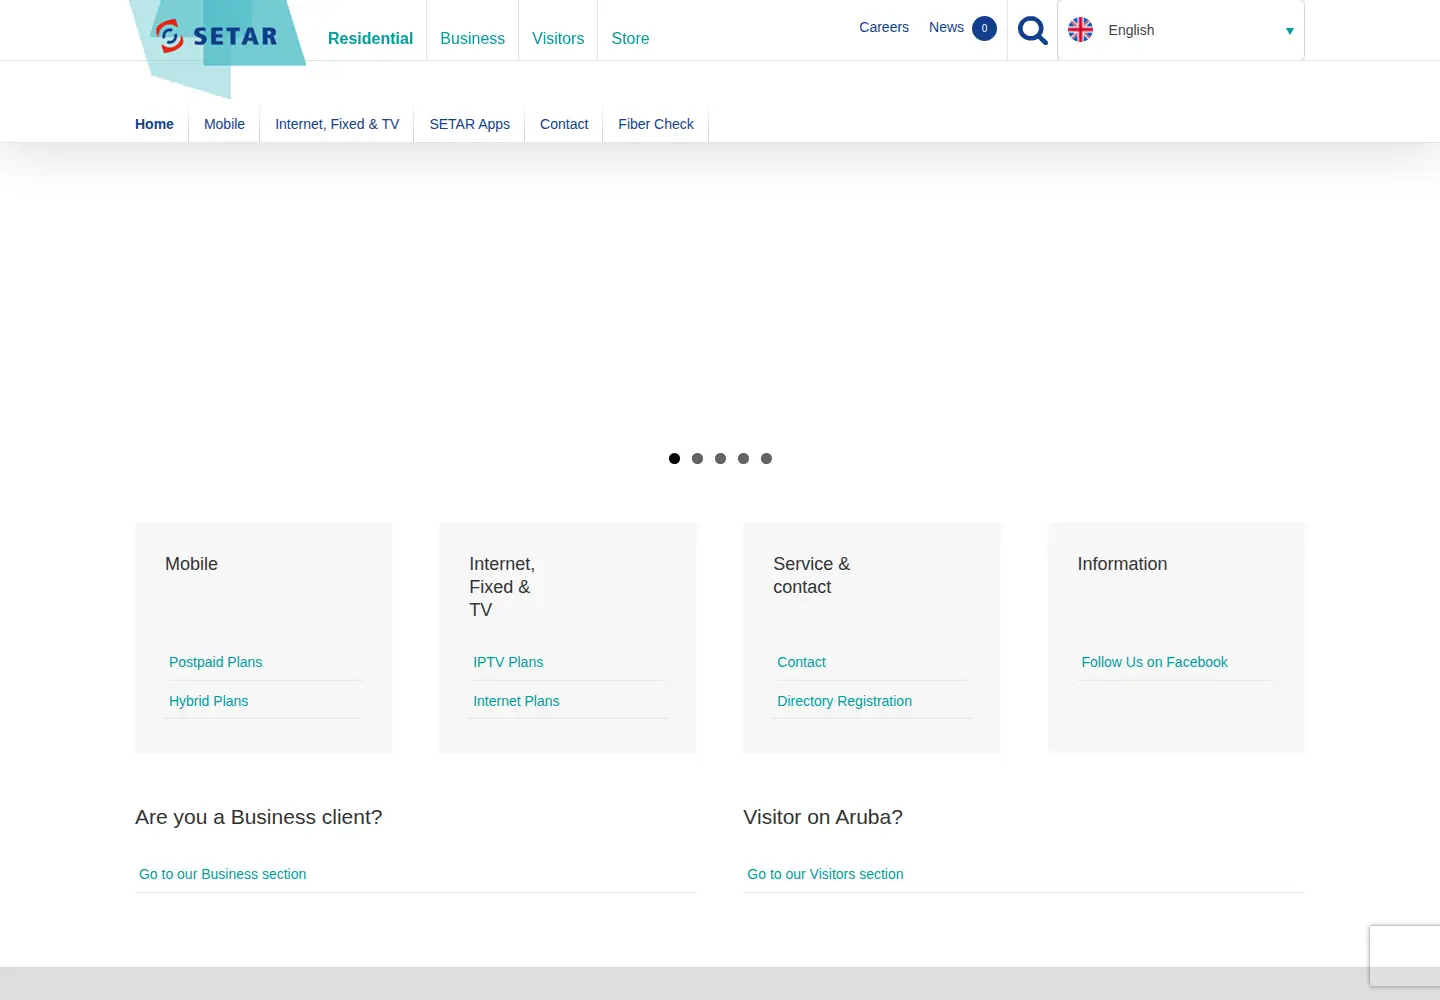The height and width of the screenshot is (1000, 1440).
Task: Go to our Business section link
Action: click(222, 874)
